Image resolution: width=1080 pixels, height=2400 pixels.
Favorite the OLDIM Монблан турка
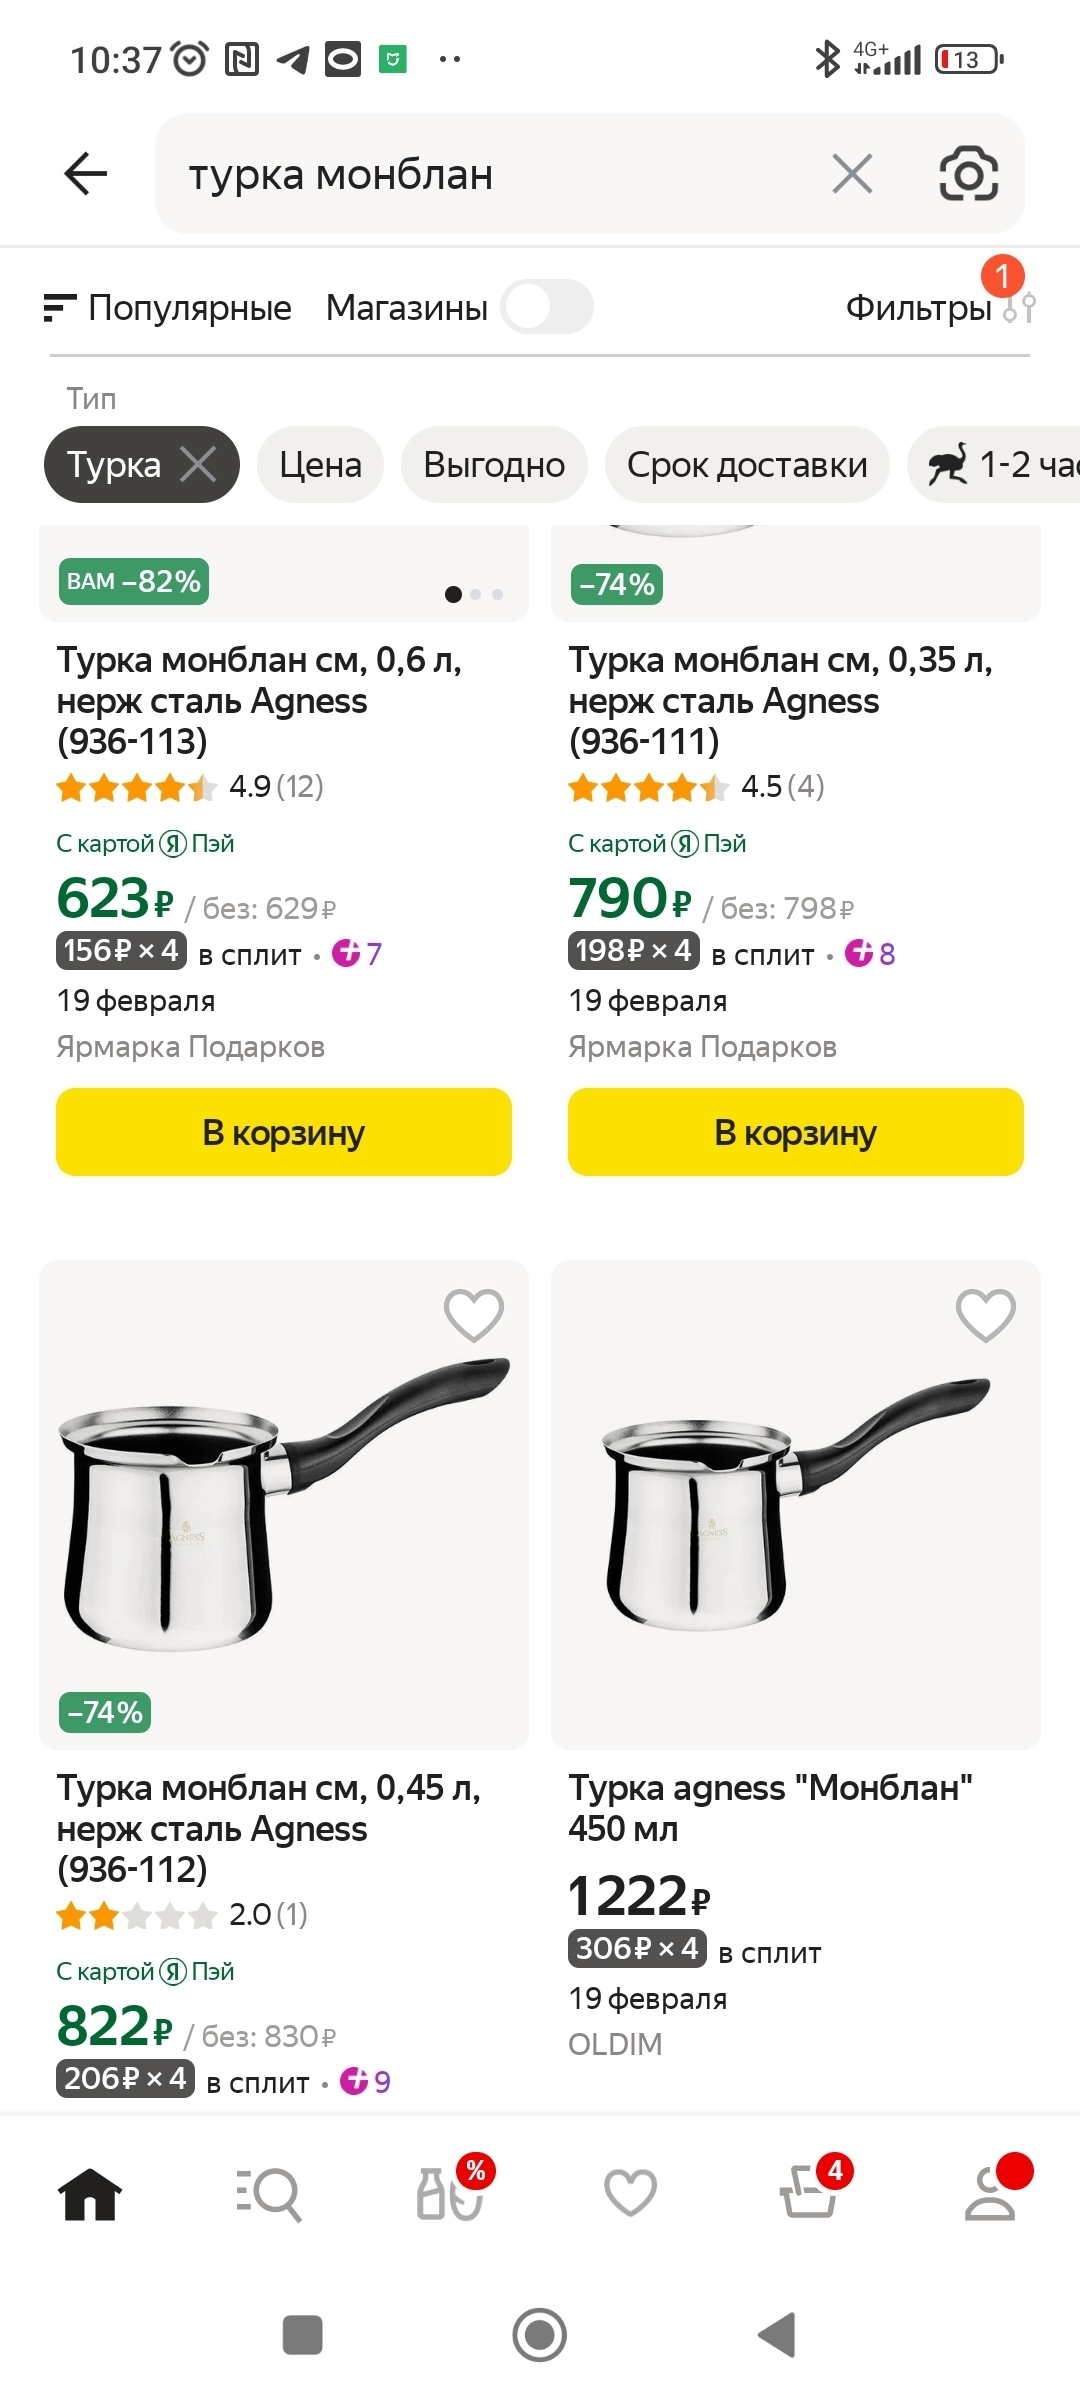coord(986,1314)
